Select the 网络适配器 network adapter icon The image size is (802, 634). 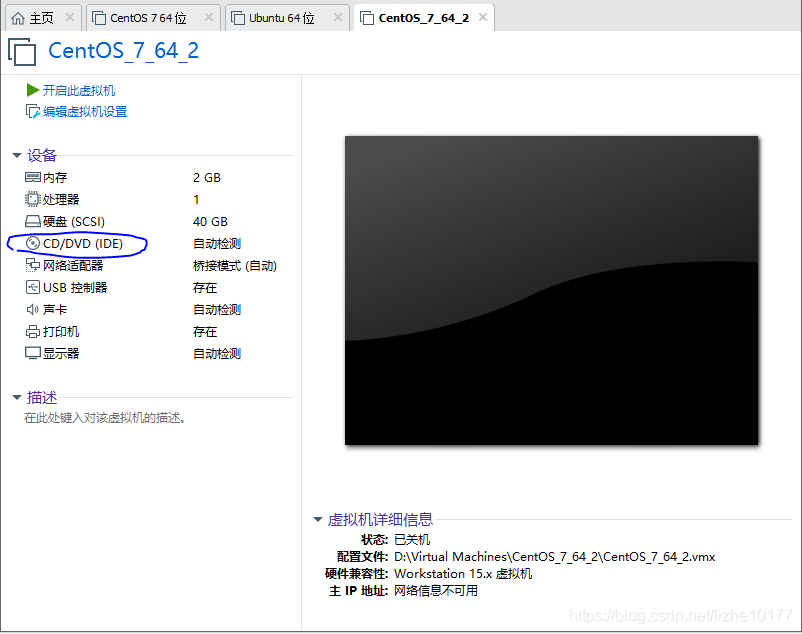[x=33, y=265]
